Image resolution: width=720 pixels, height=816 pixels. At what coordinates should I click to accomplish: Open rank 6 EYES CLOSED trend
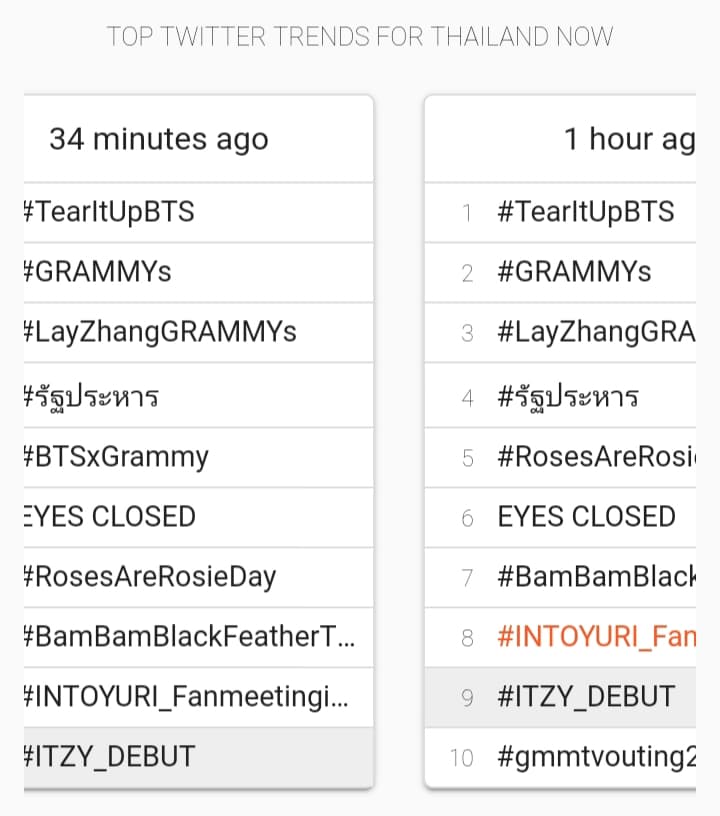pos(586,517)
